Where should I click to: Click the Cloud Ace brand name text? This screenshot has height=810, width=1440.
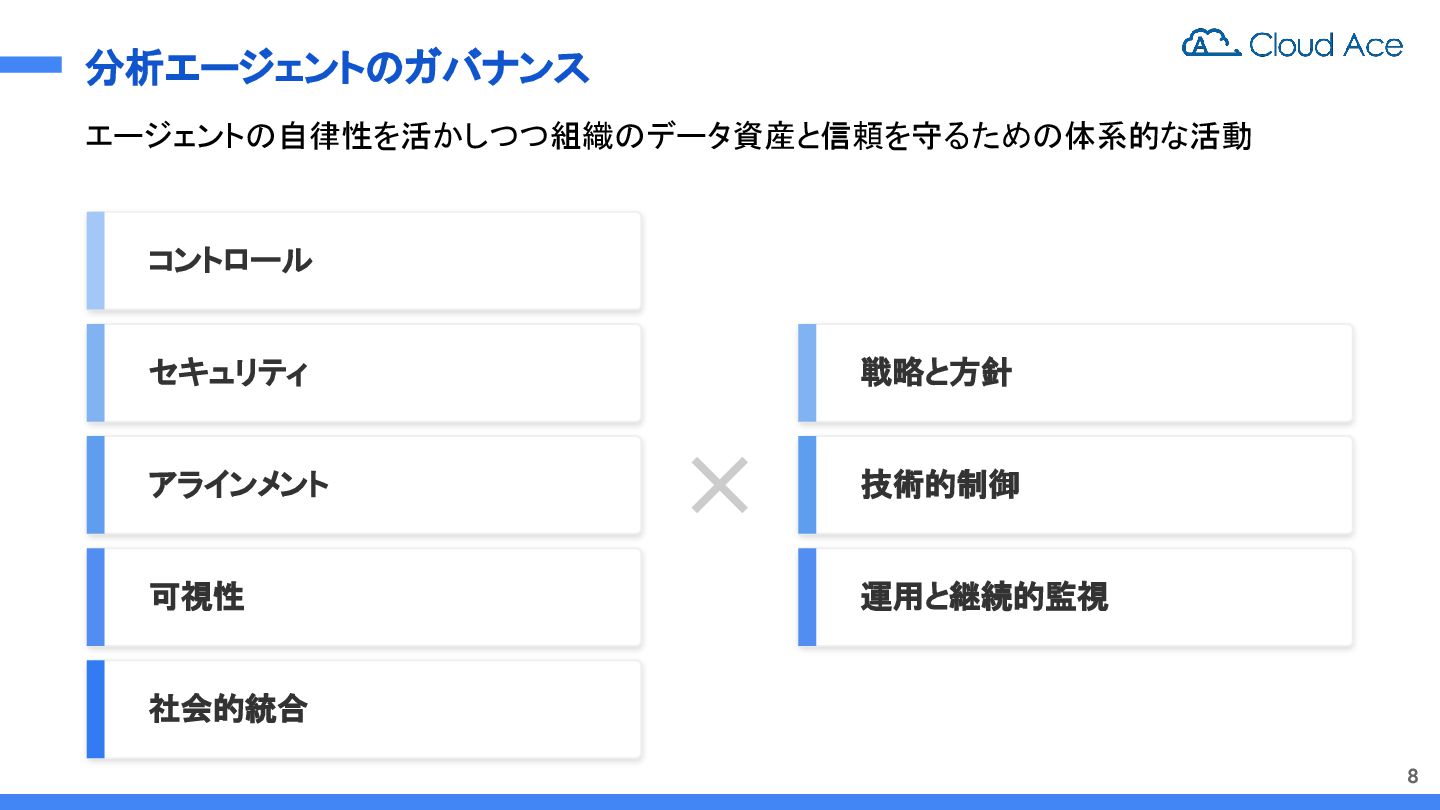[x=1325, y=45]
